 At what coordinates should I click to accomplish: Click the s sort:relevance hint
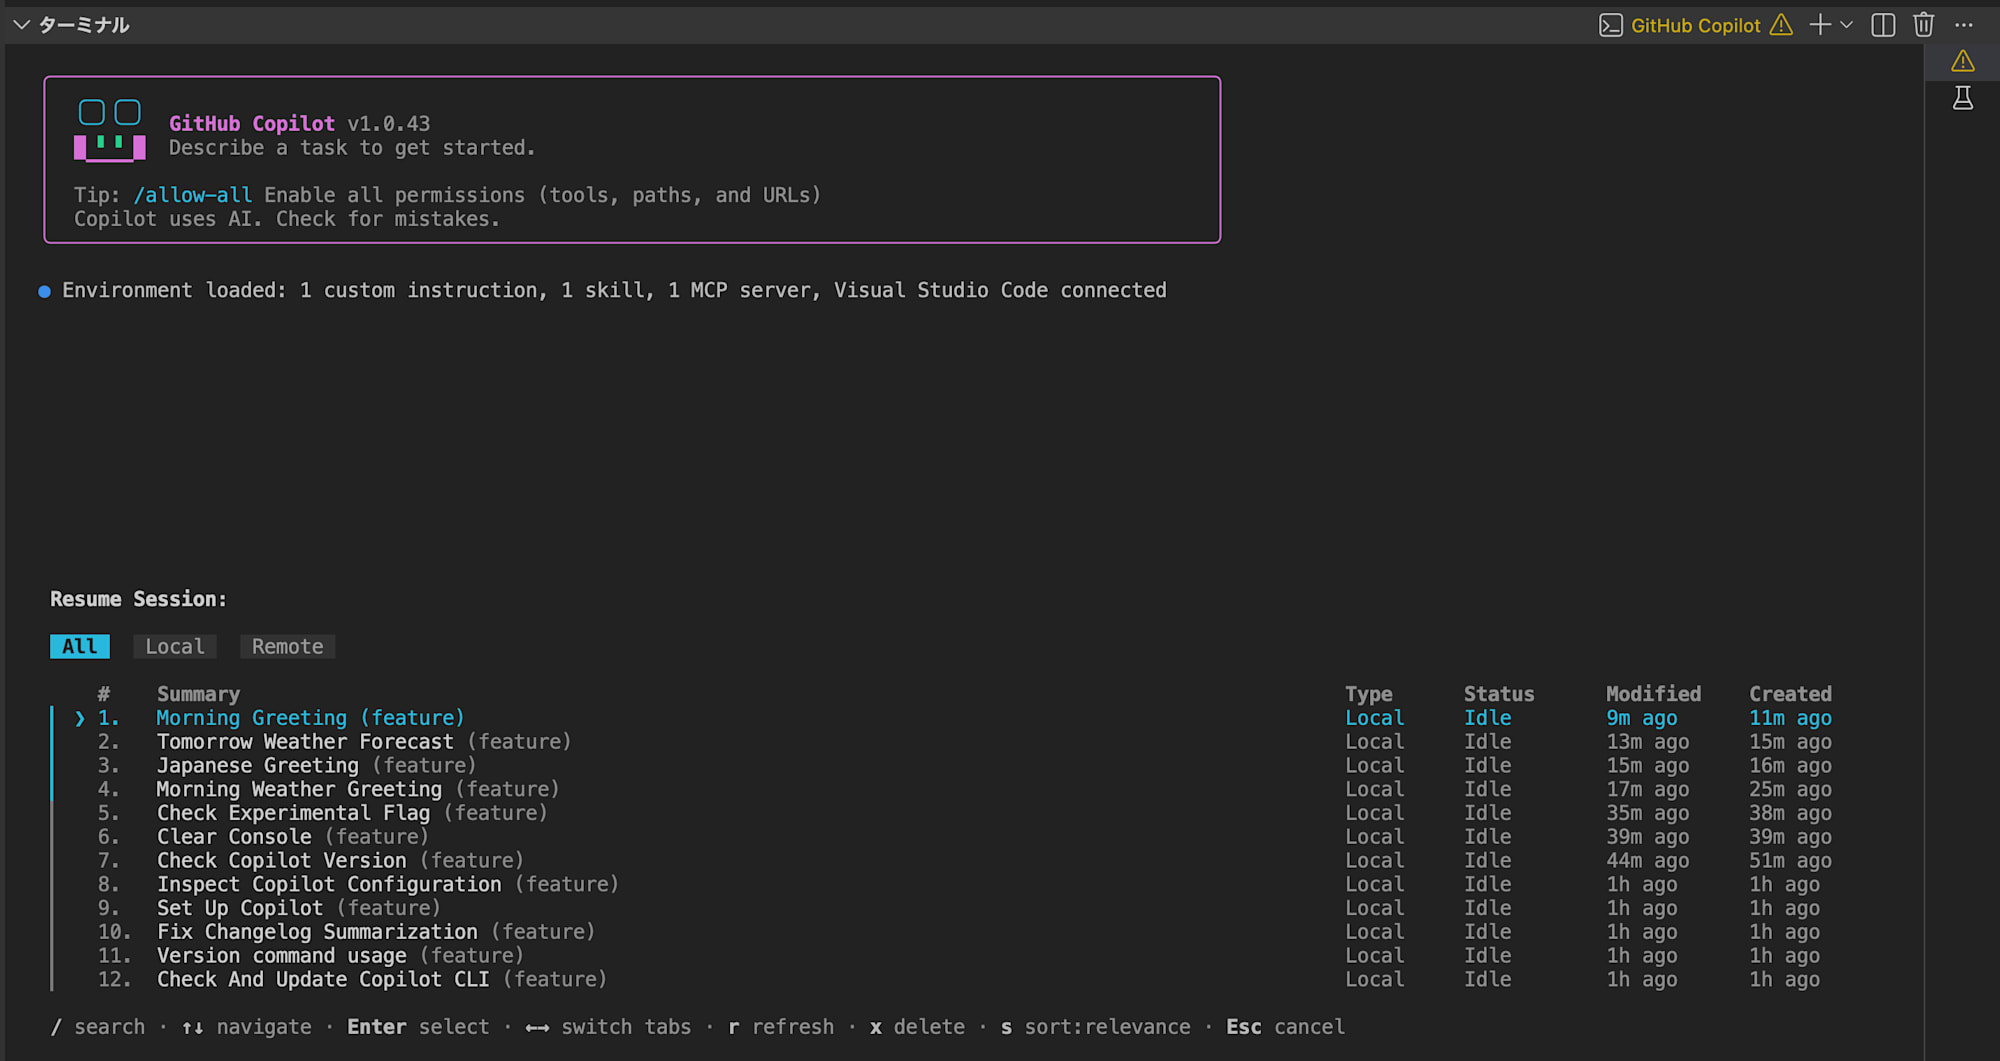tap(1096, 1027)
